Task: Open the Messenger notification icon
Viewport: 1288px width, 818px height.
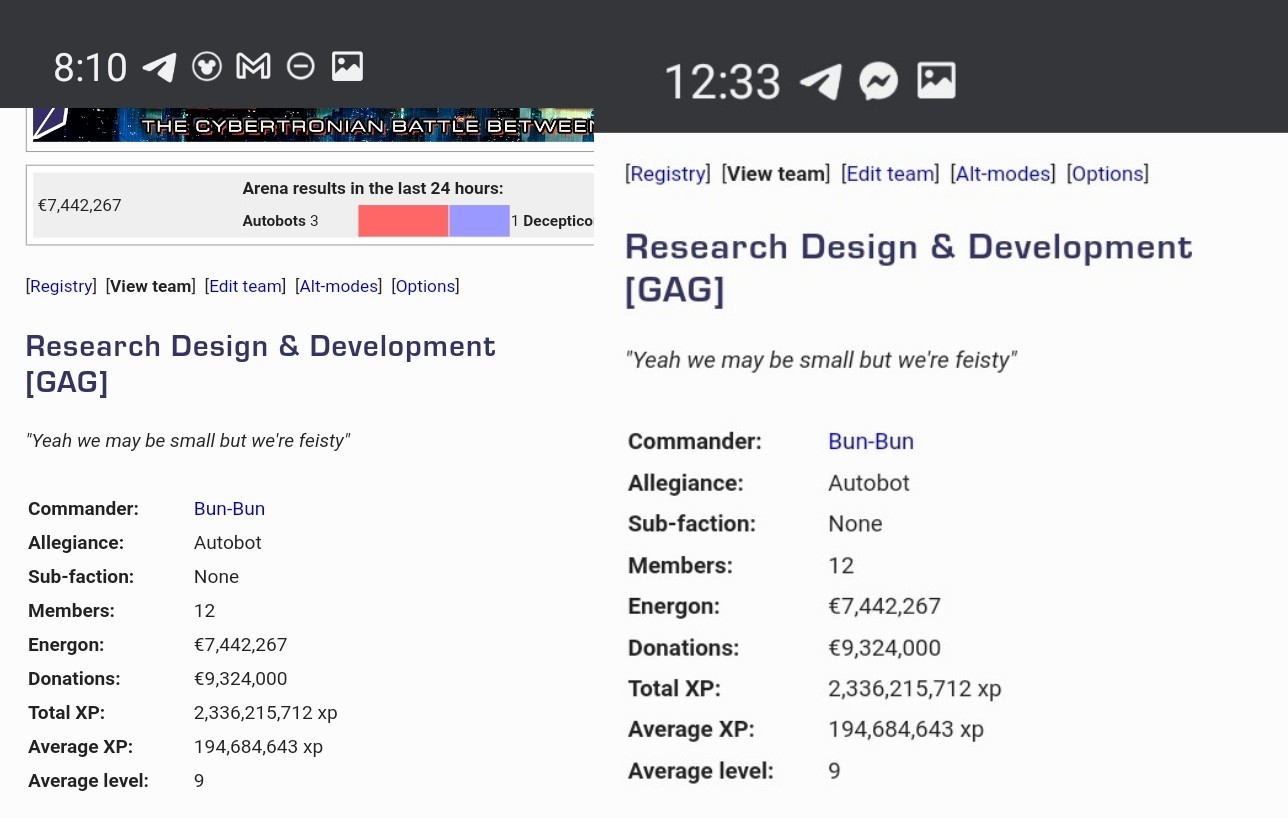Action: click(x=879, y=81)
